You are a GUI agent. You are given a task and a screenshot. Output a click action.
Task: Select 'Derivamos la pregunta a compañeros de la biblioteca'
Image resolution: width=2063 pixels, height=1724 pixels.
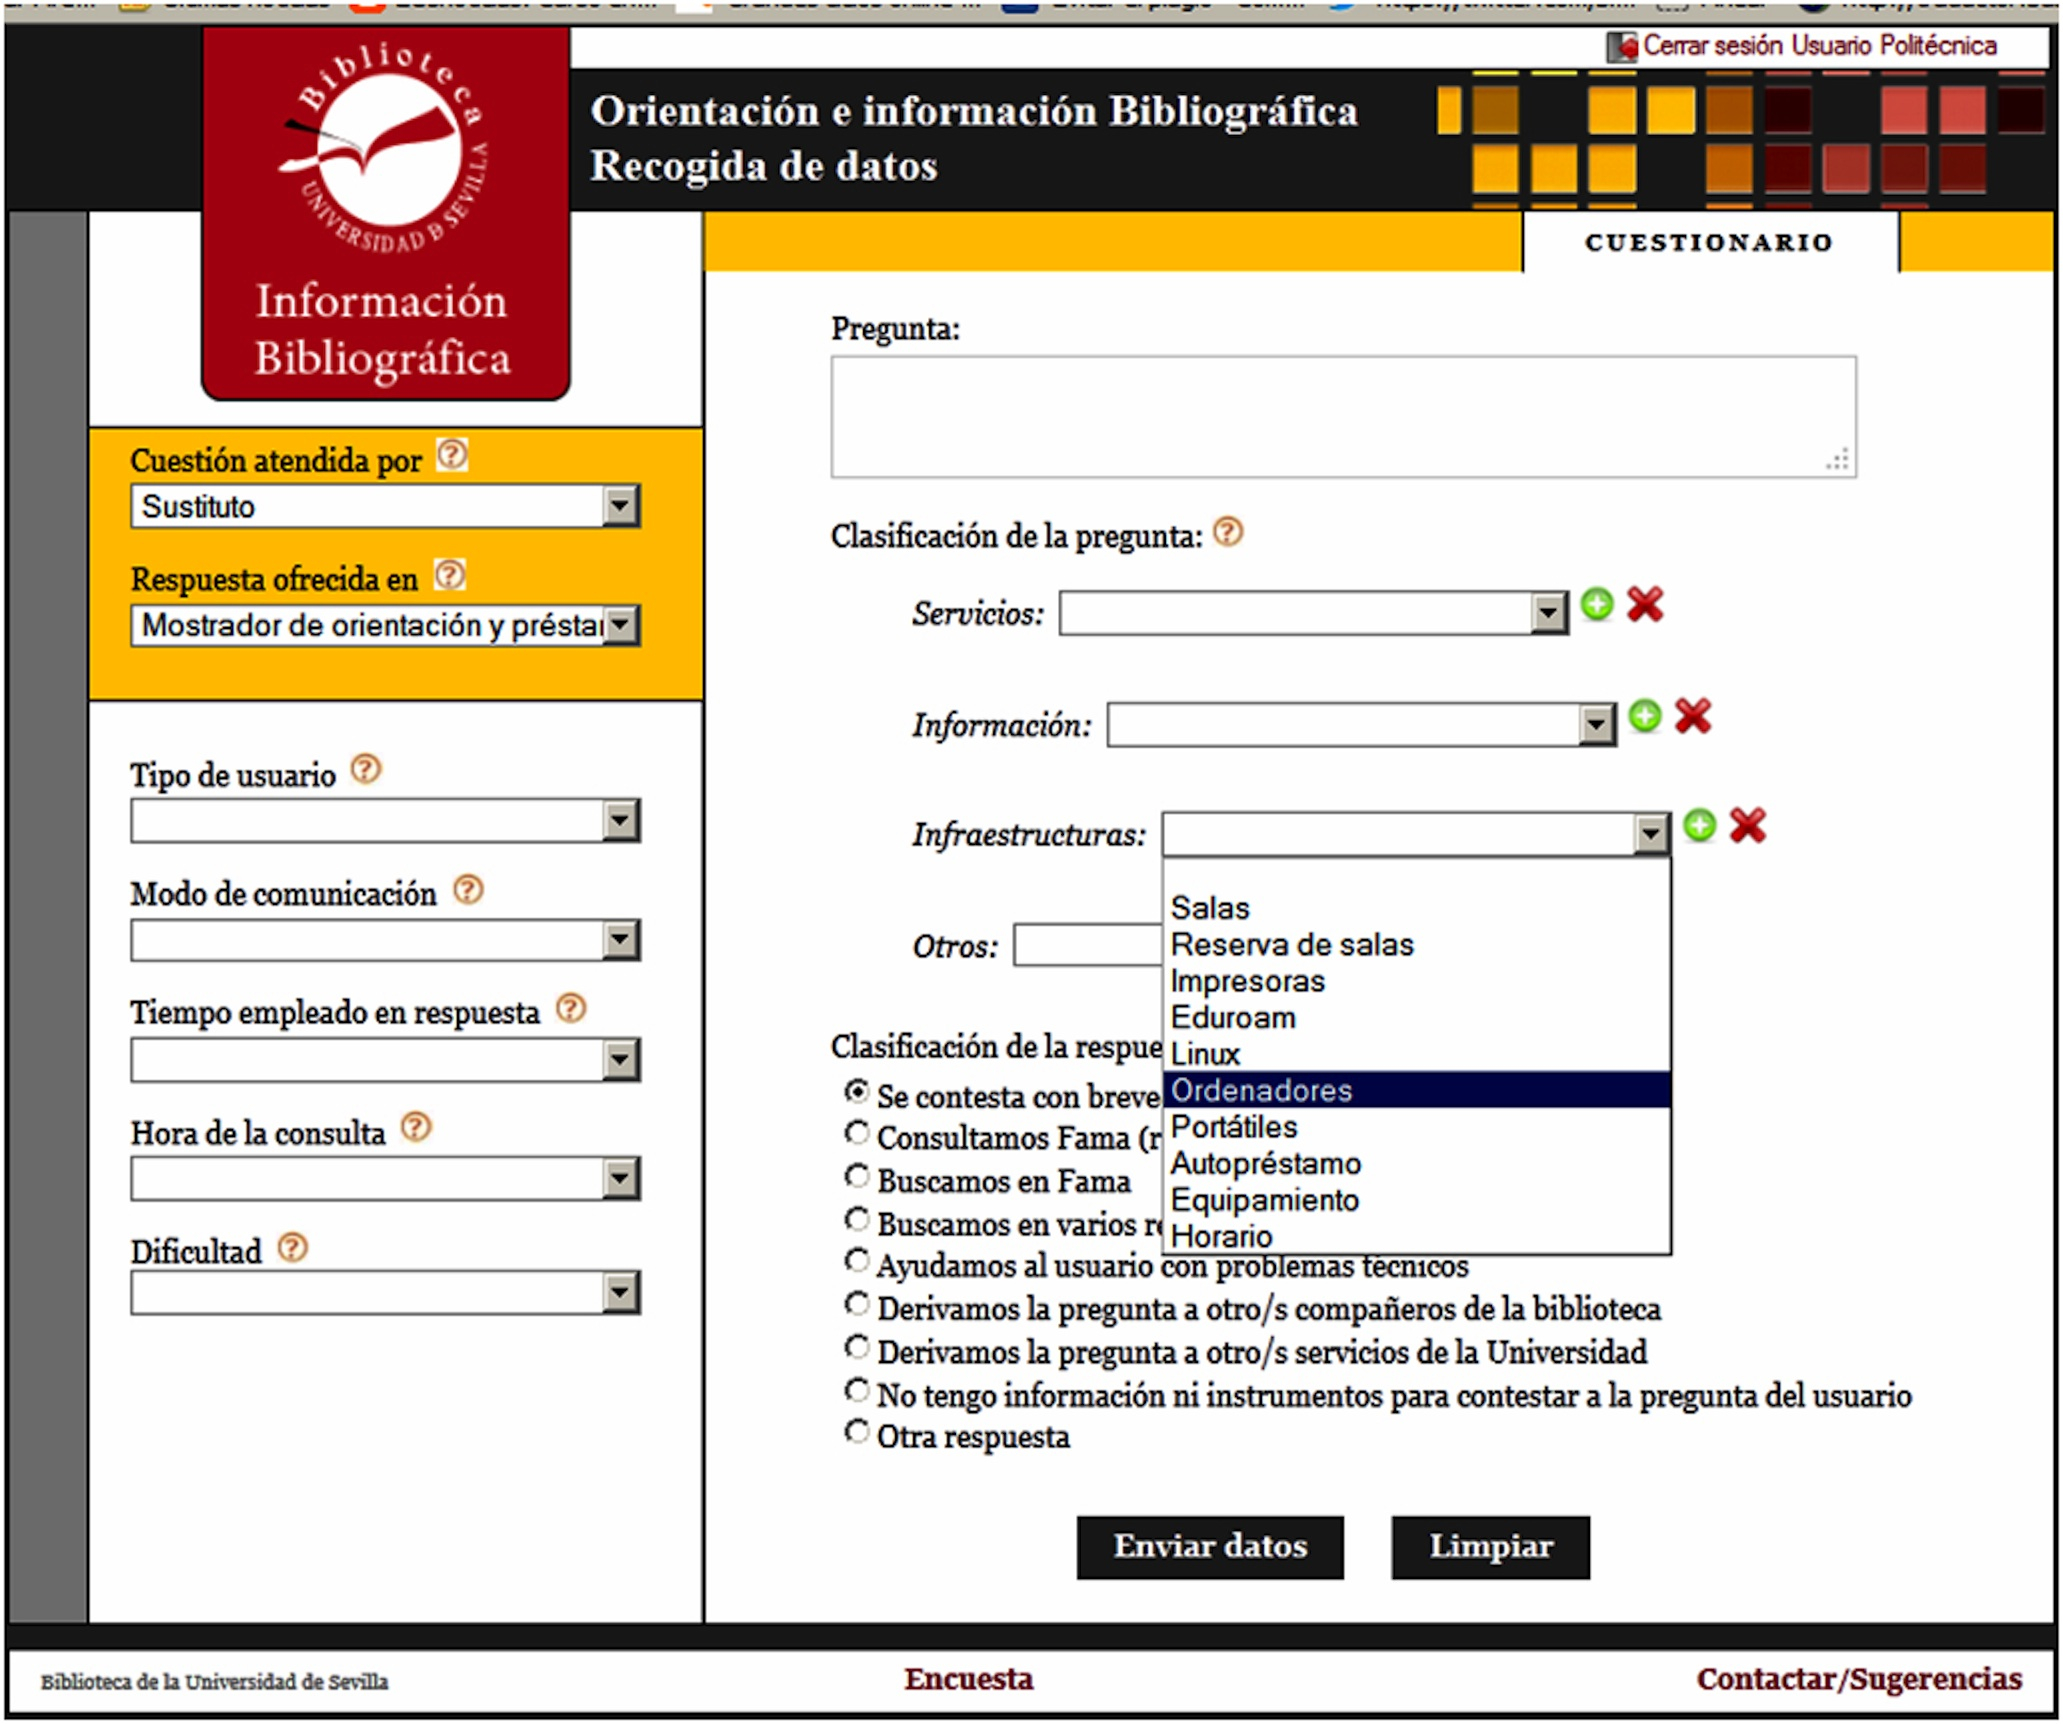(856, 1304)
